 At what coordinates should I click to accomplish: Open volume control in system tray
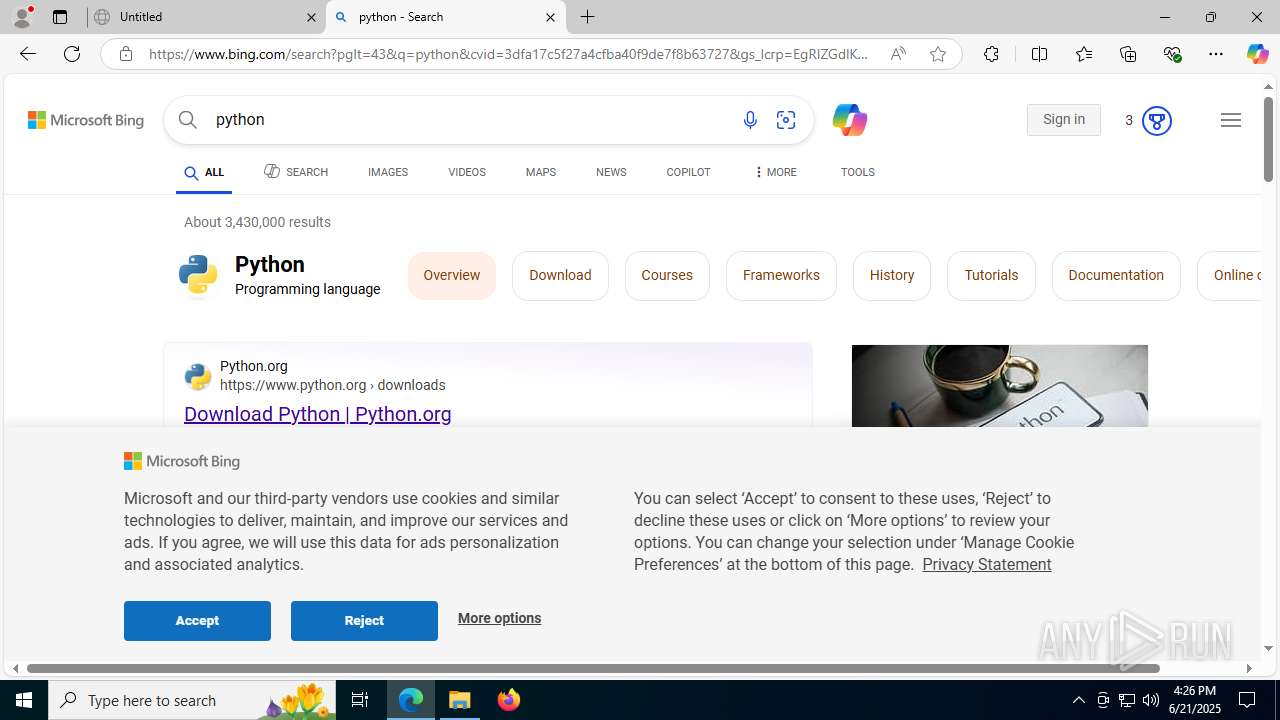(1151, 700)
